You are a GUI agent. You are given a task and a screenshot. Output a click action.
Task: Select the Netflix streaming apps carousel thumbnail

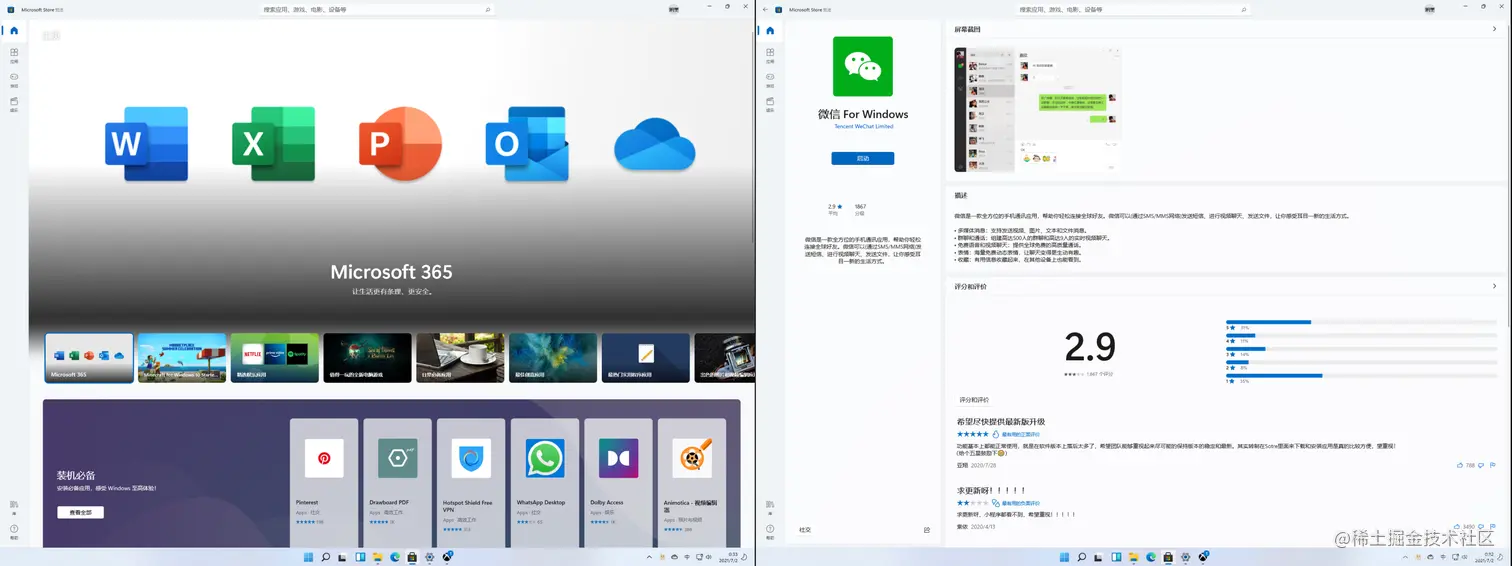(275, 358)
